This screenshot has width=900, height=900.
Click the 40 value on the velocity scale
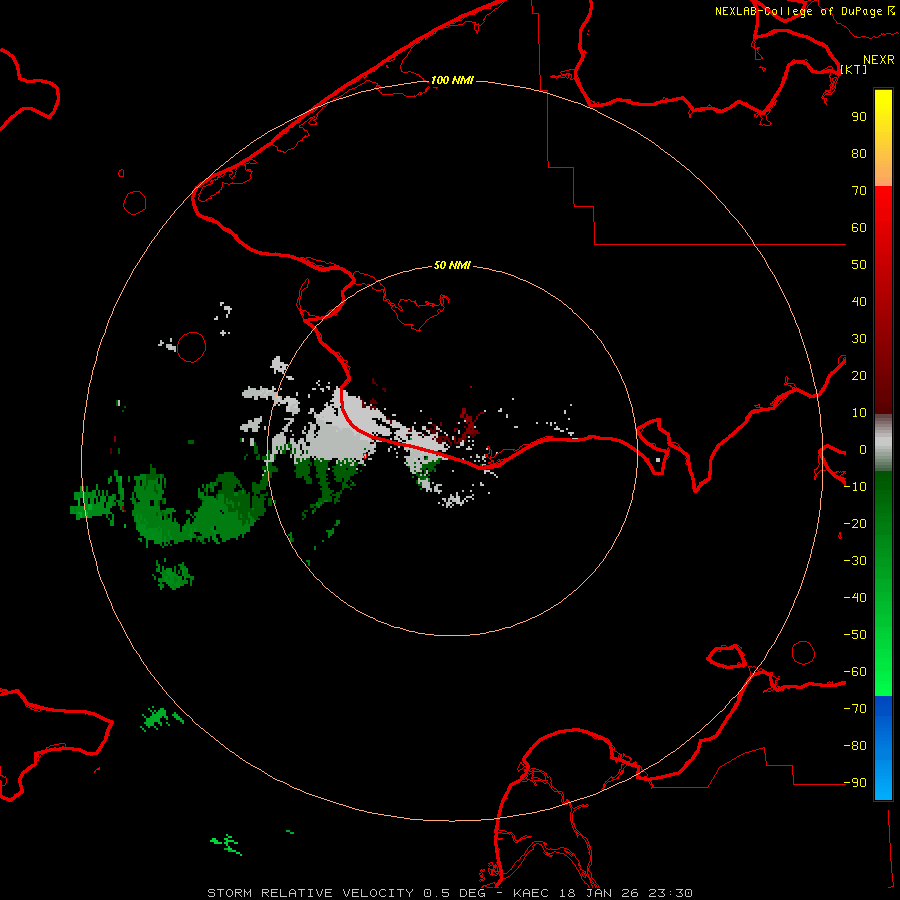(x=859, y=301)
